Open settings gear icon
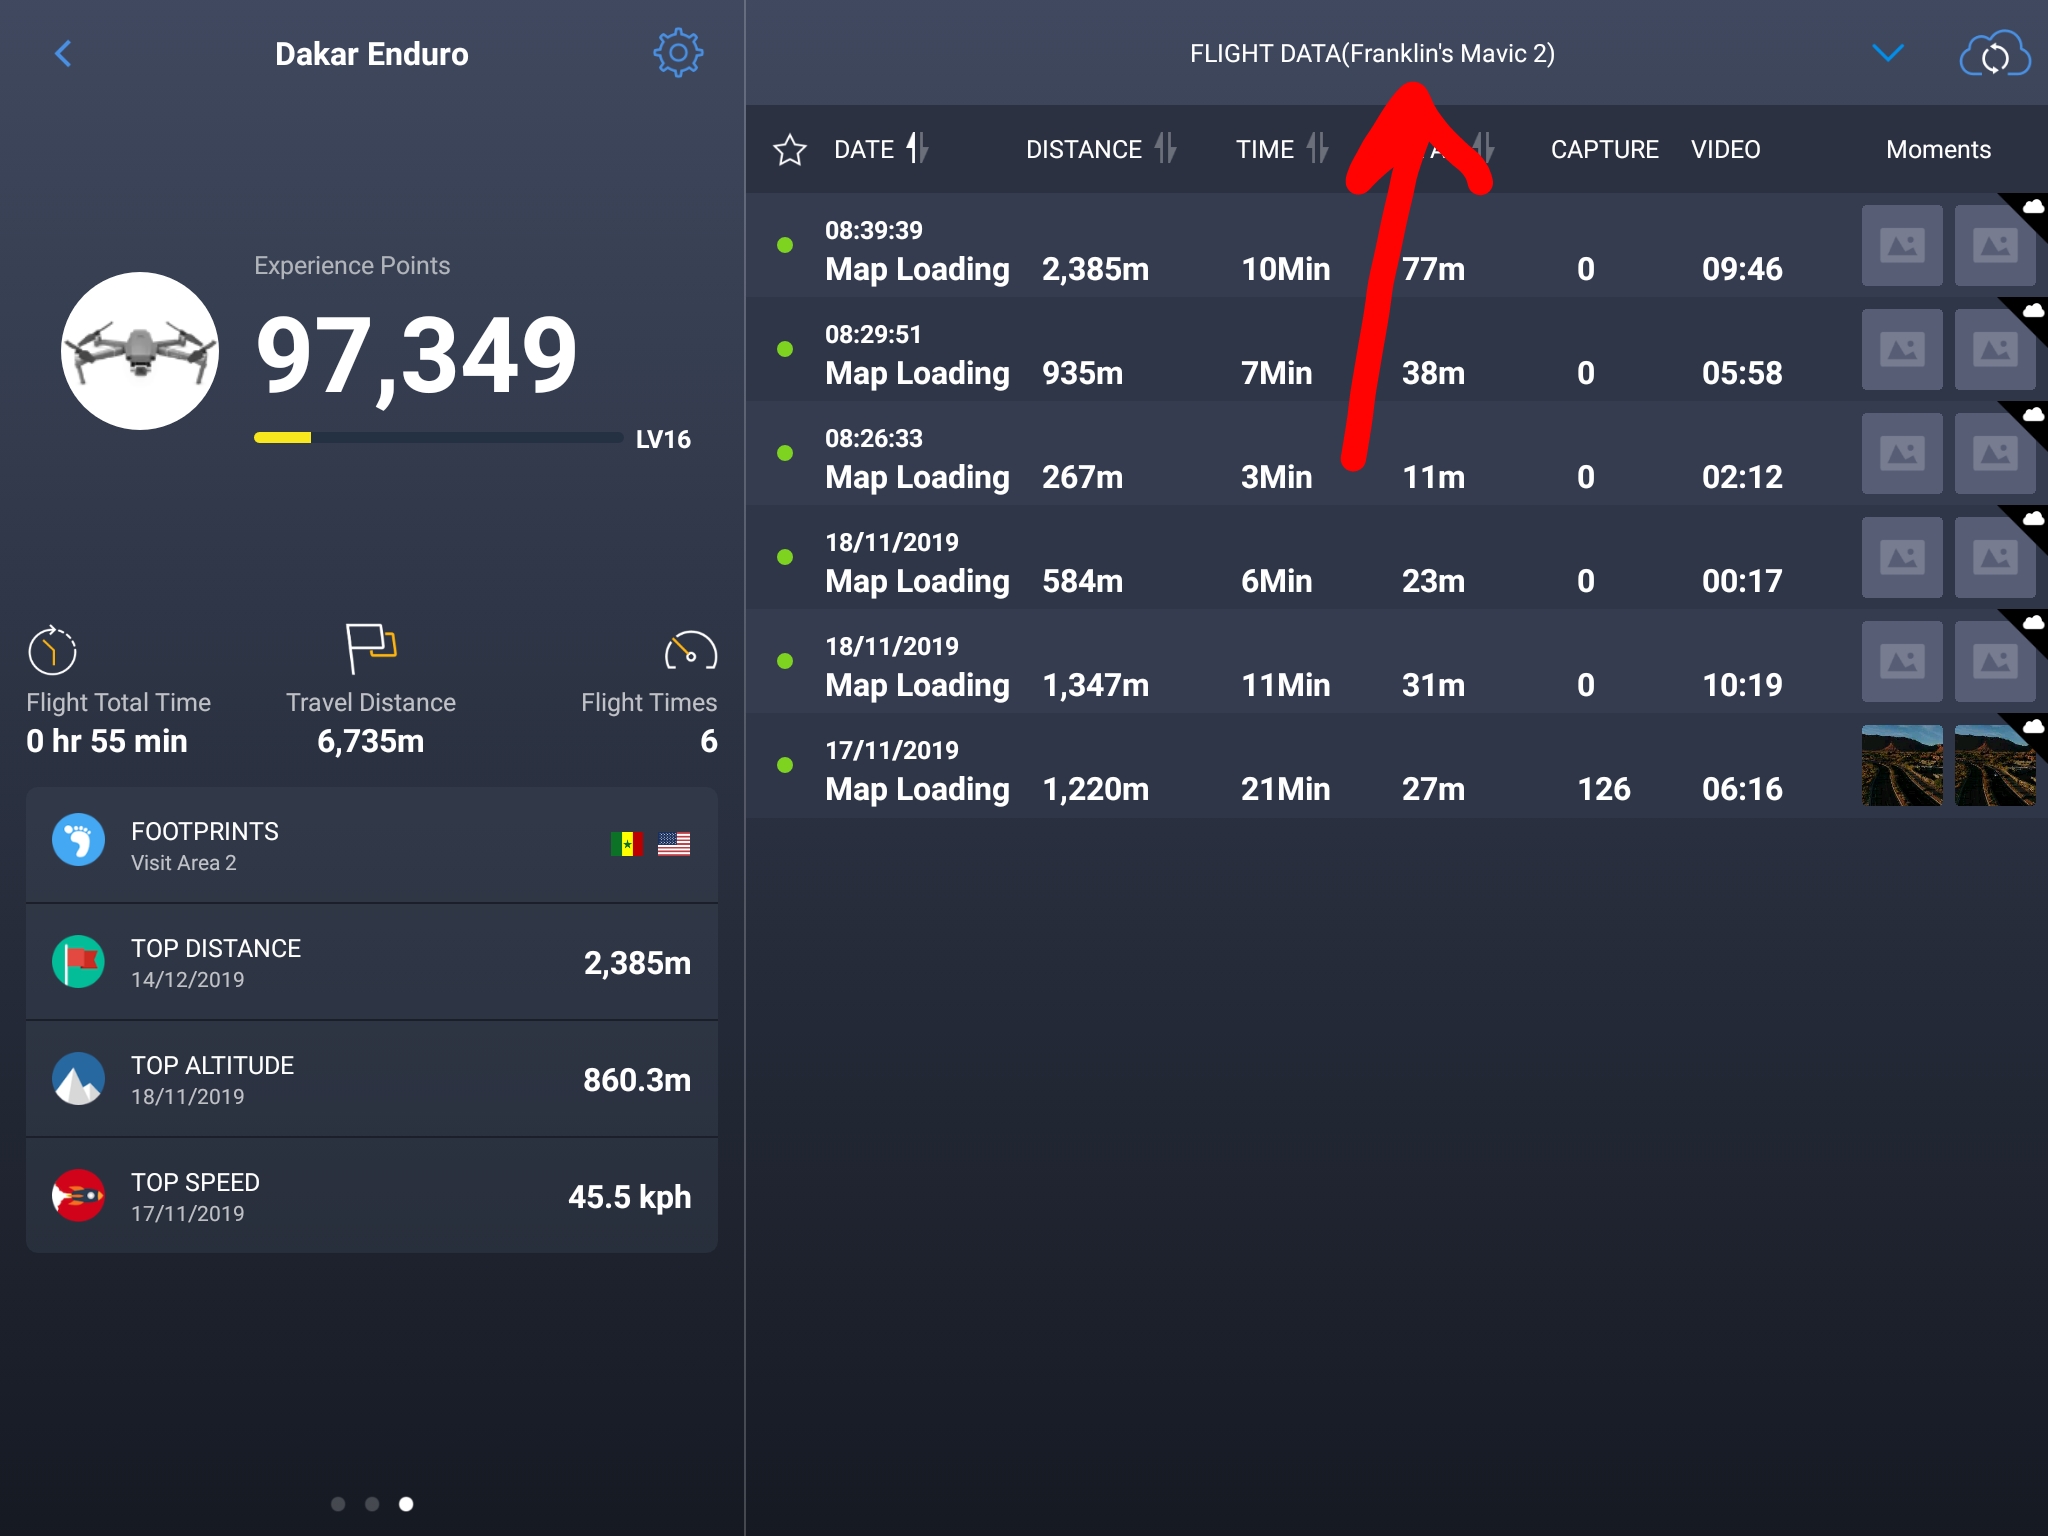The image size is (2048, 1536). 678,53
